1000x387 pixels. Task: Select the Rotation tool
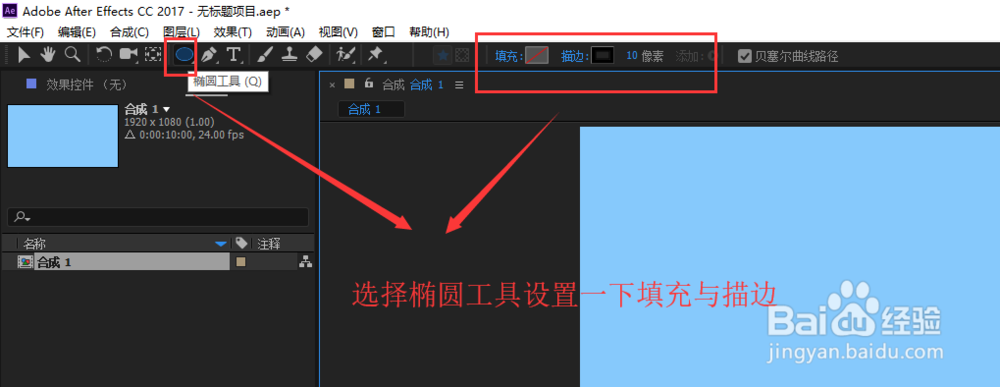point(104,55)
